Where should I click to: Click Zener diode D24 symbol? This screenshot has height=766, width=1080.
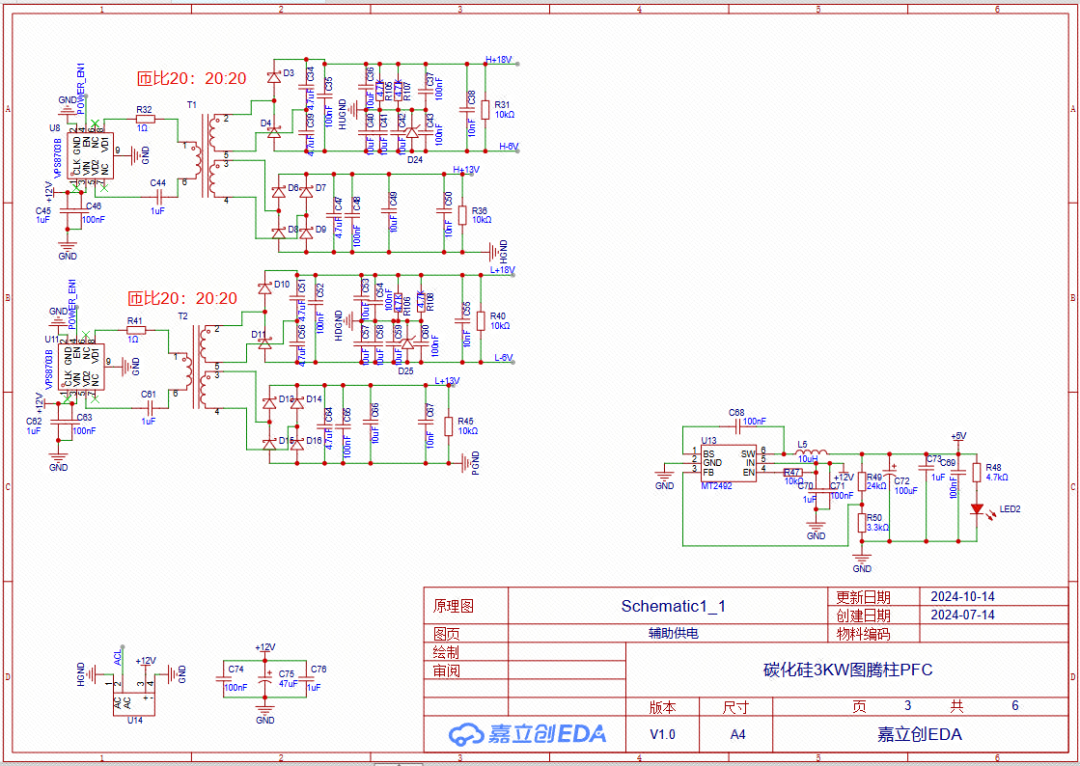411,132
